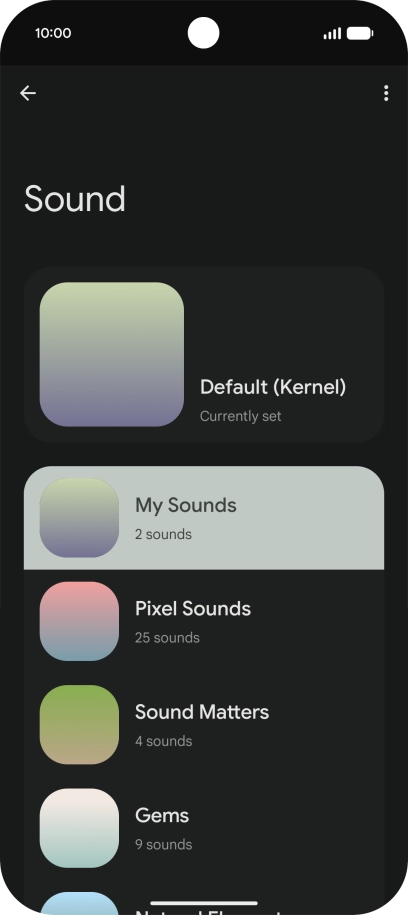
Task: Tap the large Default sound artwork
Action: coord(111,354)
